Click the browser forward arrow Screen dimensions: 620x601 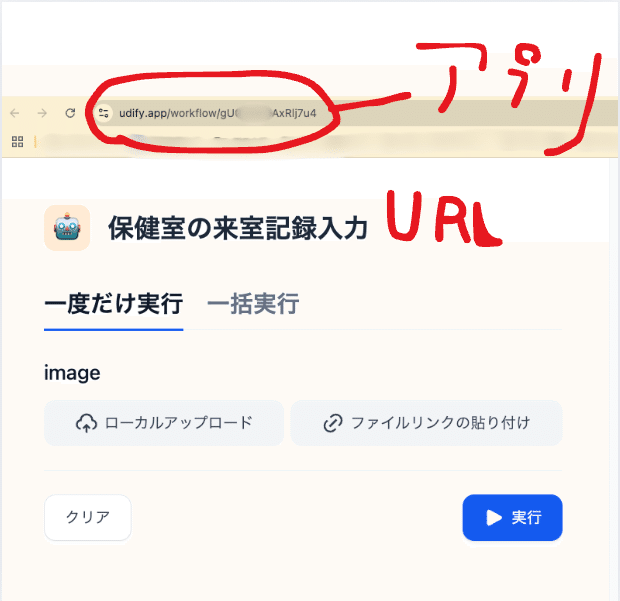pos(42,113)
